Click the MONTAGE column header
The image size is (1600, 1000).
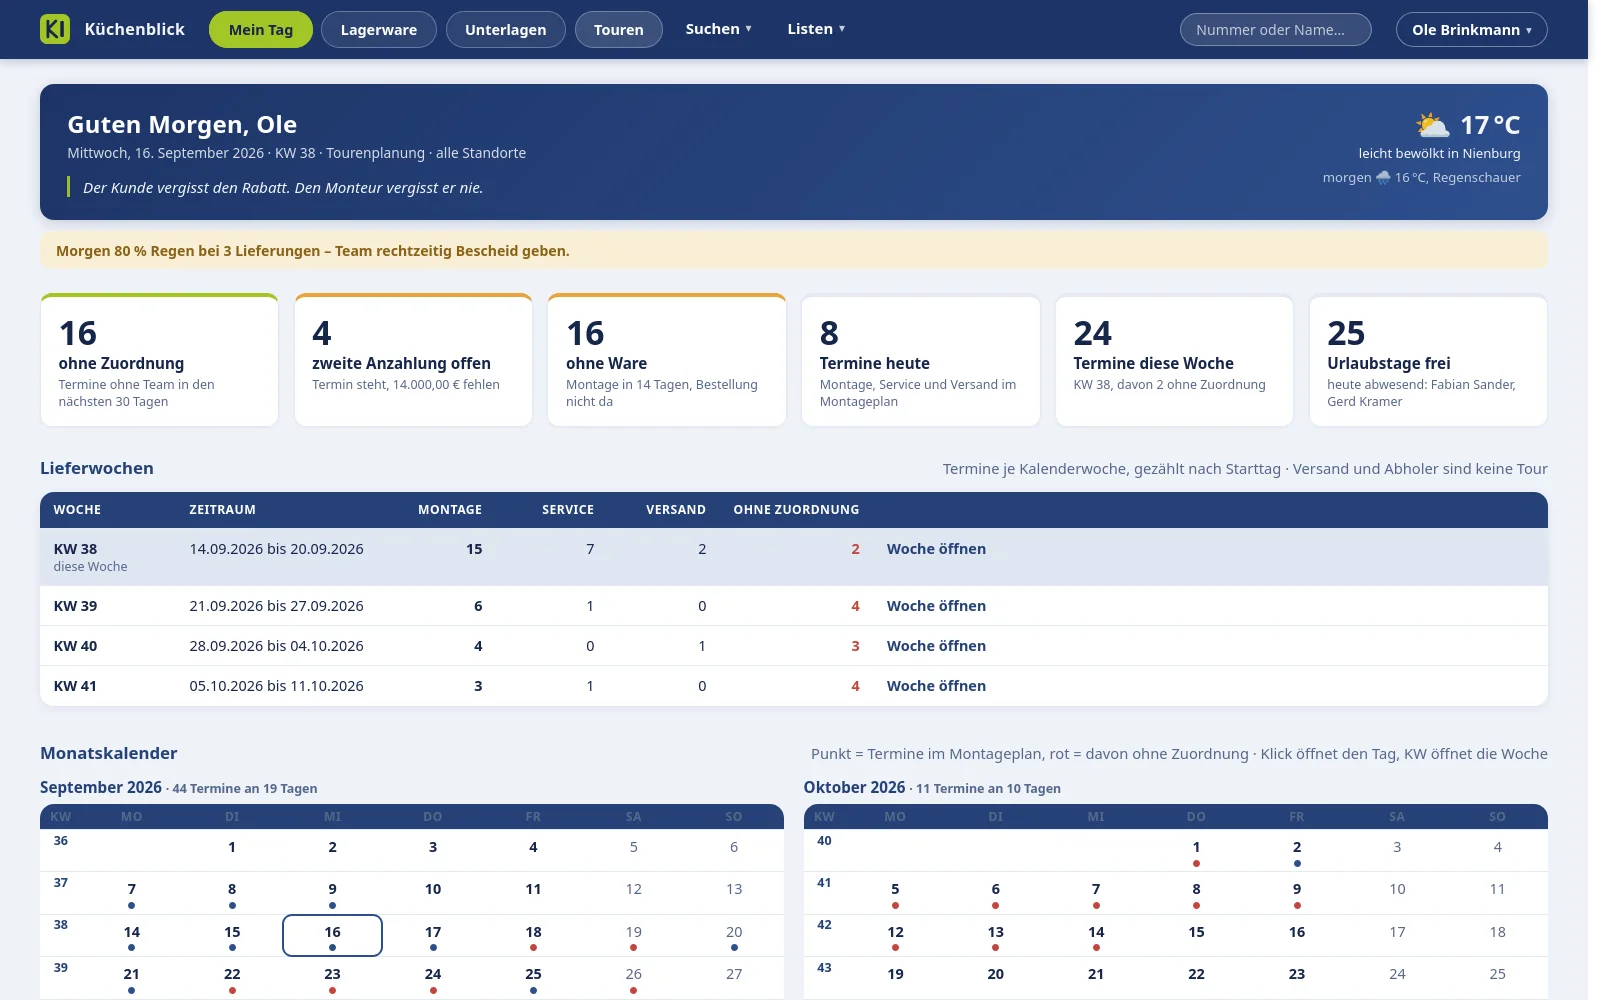tap(450, 510)
